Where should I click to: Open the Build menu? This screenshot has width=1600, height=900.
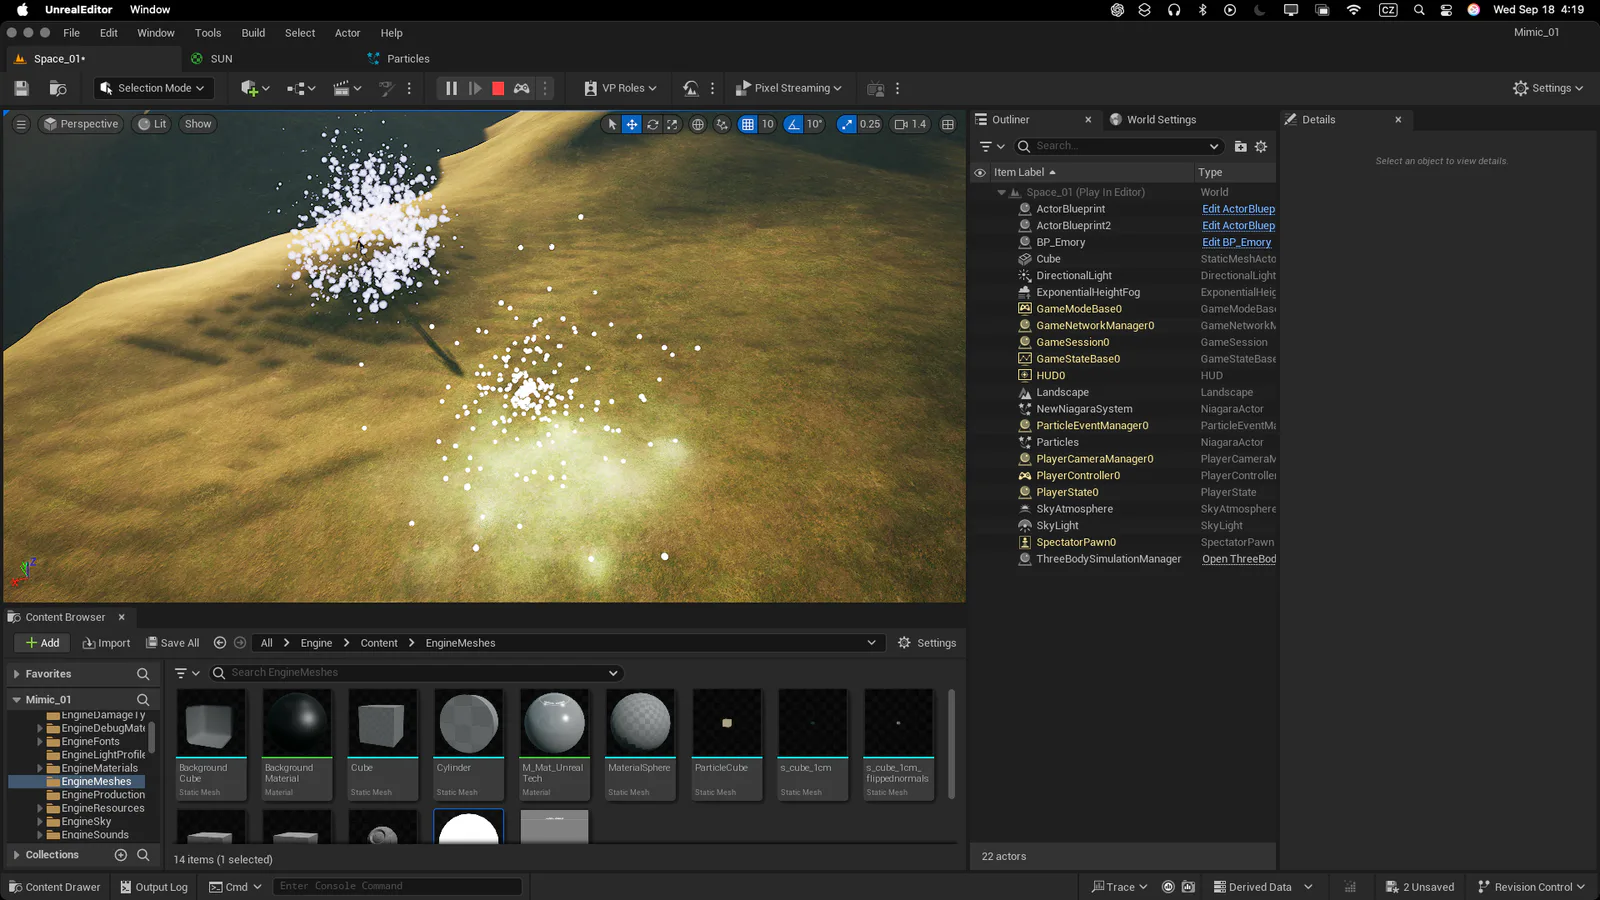click(x=253, y=33)
